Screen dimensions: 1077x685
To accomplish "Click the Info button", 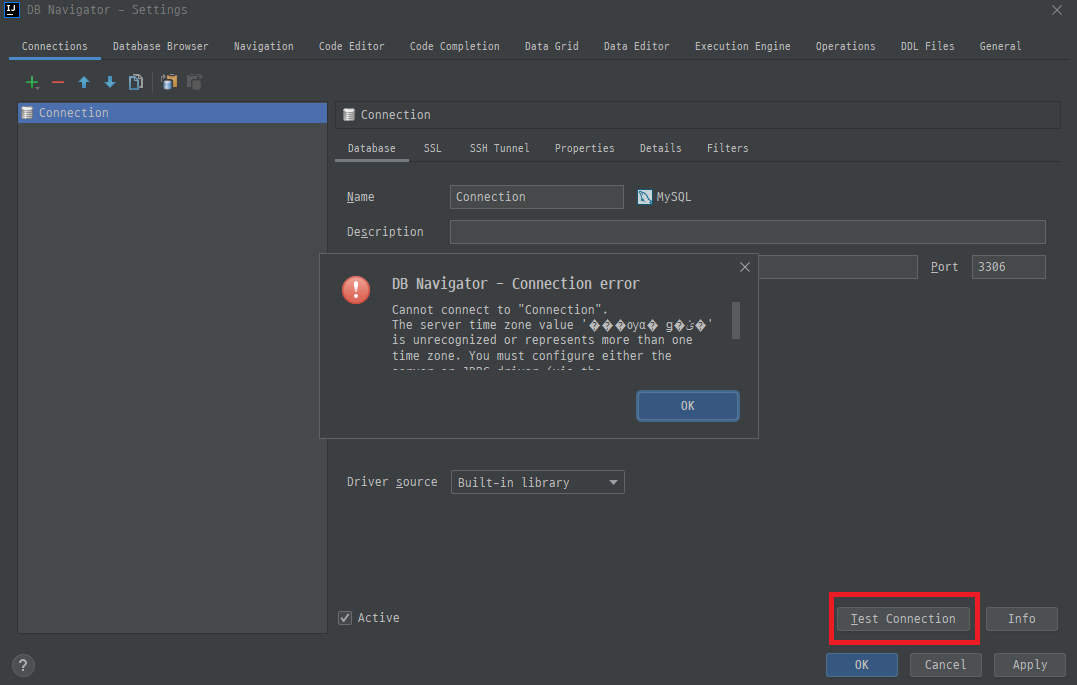I will coord(1021,618).
